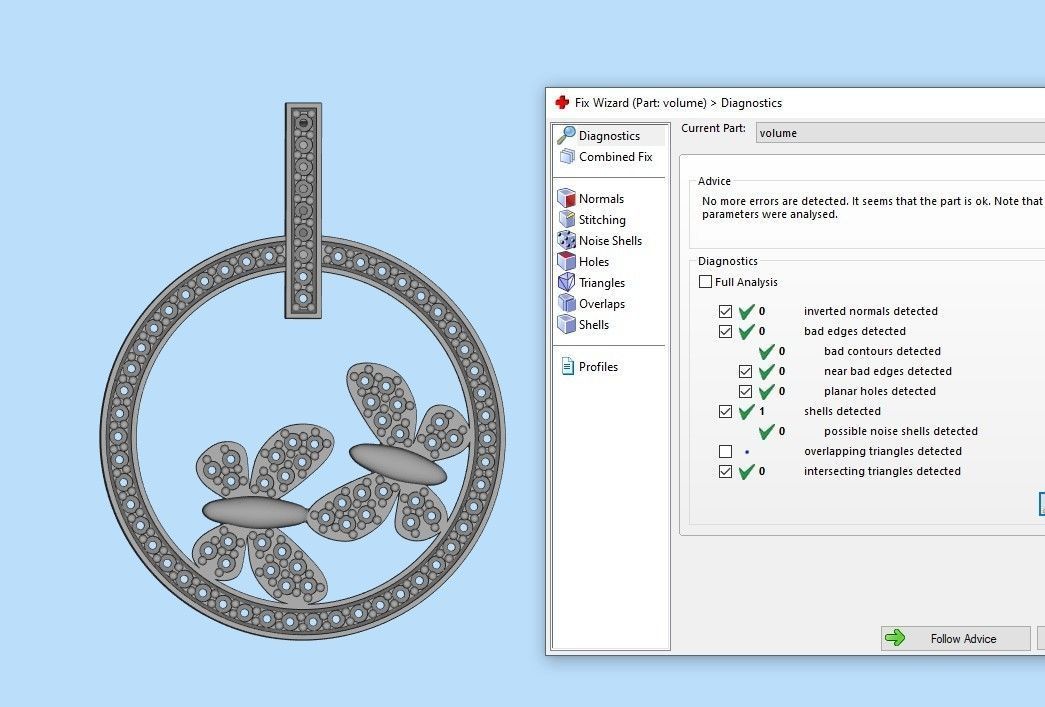
Task: Click the right butterfly body on the pendant
Action: [398, 464]
